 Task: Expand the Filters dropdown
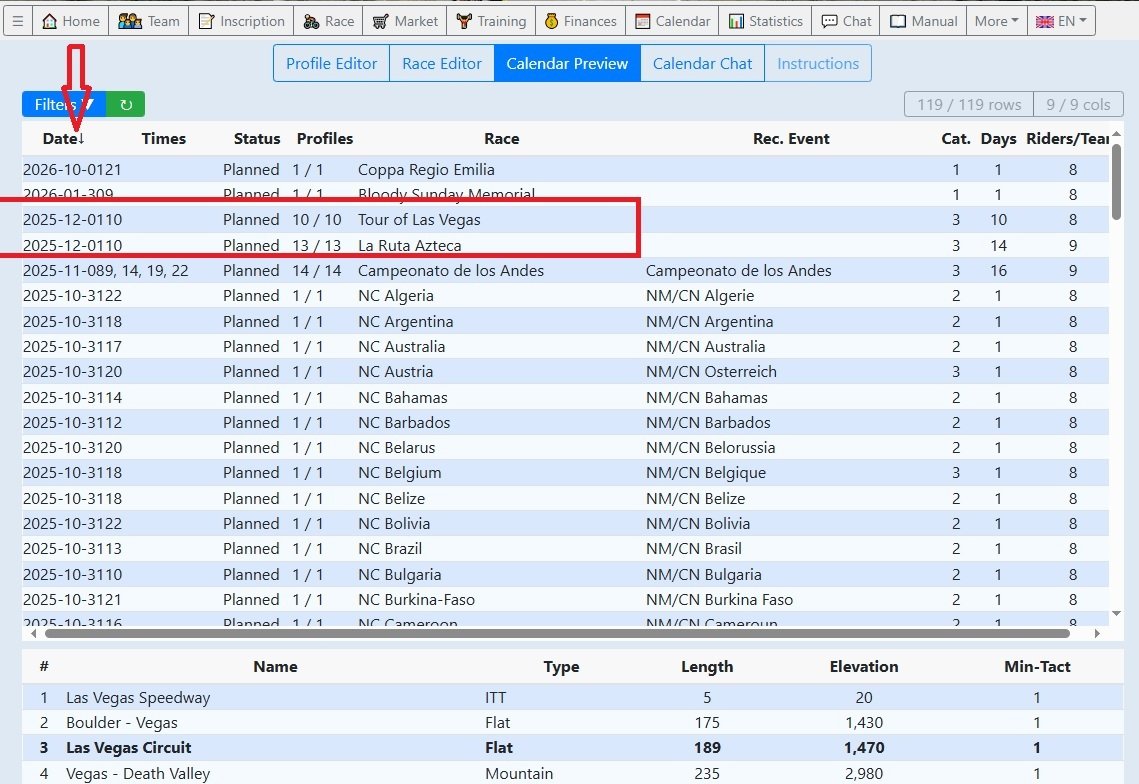63,104
